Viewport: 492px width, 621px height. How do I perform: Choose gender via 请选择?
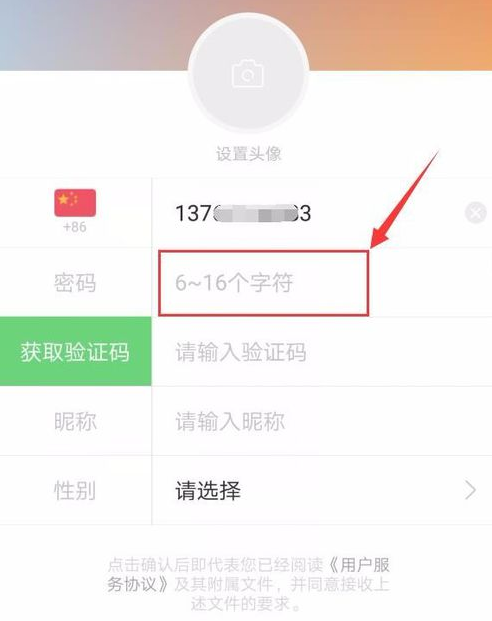coord(208,491)
